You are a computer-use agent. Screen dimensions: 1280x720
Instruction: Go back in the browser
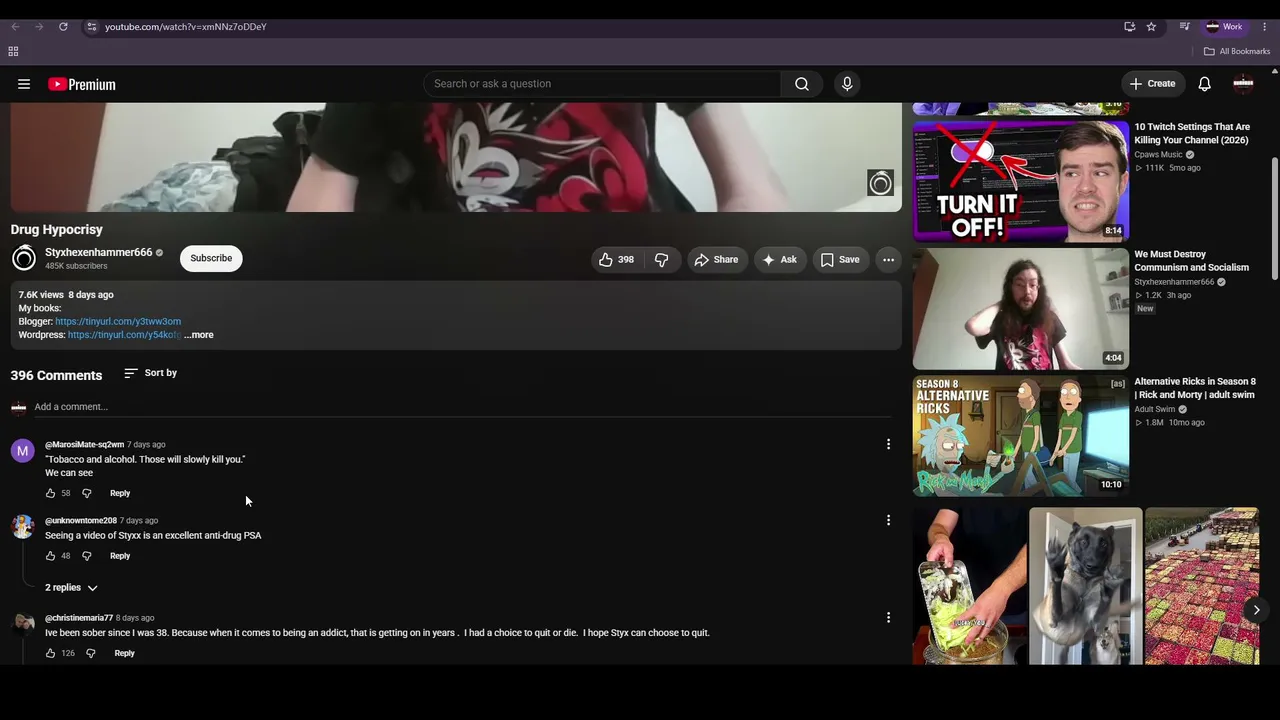point(15,27)
